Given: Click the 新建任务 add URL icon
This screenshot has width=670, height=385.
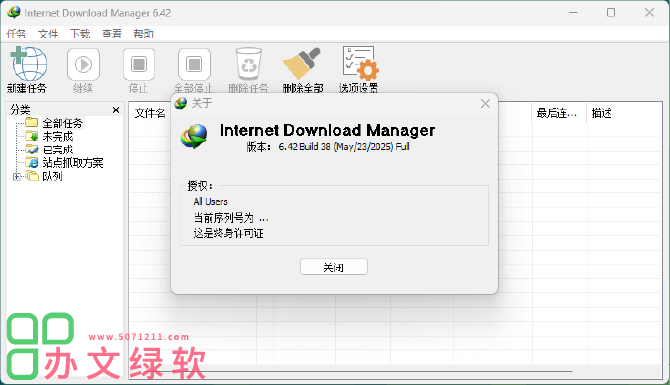Looking at the screenshot, I should (29, 64).
